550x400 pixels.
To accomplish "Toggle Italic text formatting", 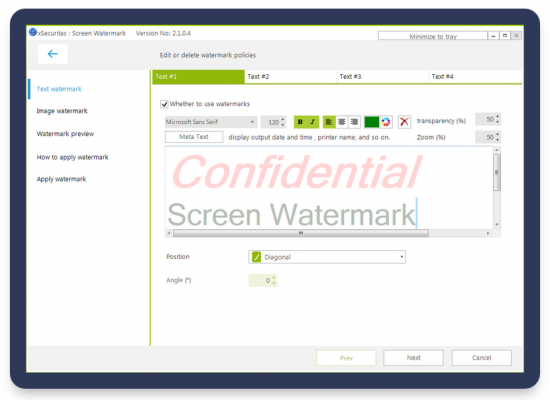I will pyautogui.click(x=313, y=122).
